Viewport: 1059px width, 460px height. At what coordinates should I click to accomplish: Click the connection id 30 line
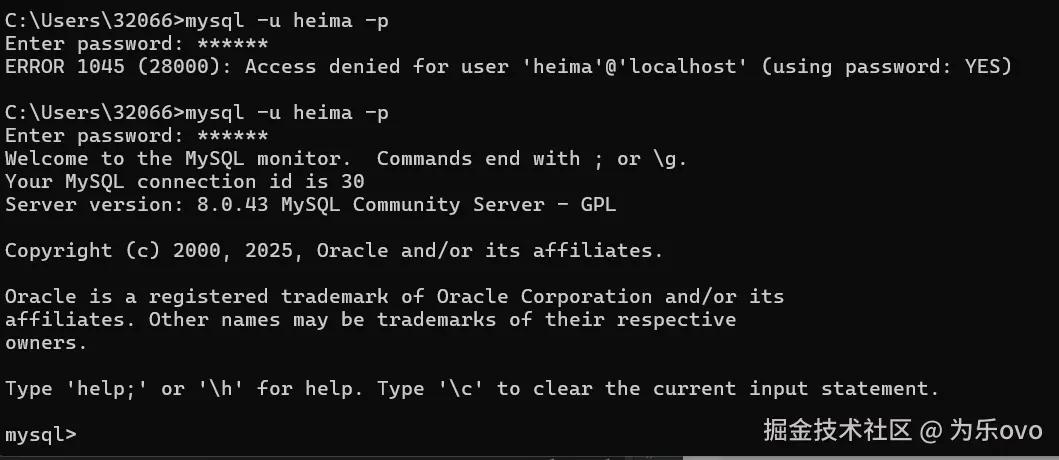coord(185,182)
